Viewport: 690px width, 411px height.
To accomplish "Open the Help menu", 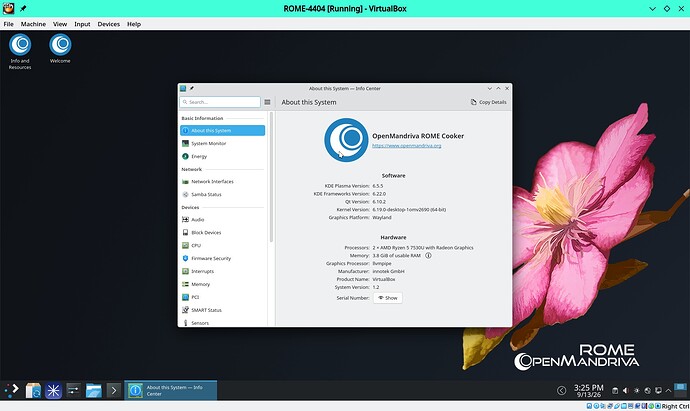I will 134,24.
